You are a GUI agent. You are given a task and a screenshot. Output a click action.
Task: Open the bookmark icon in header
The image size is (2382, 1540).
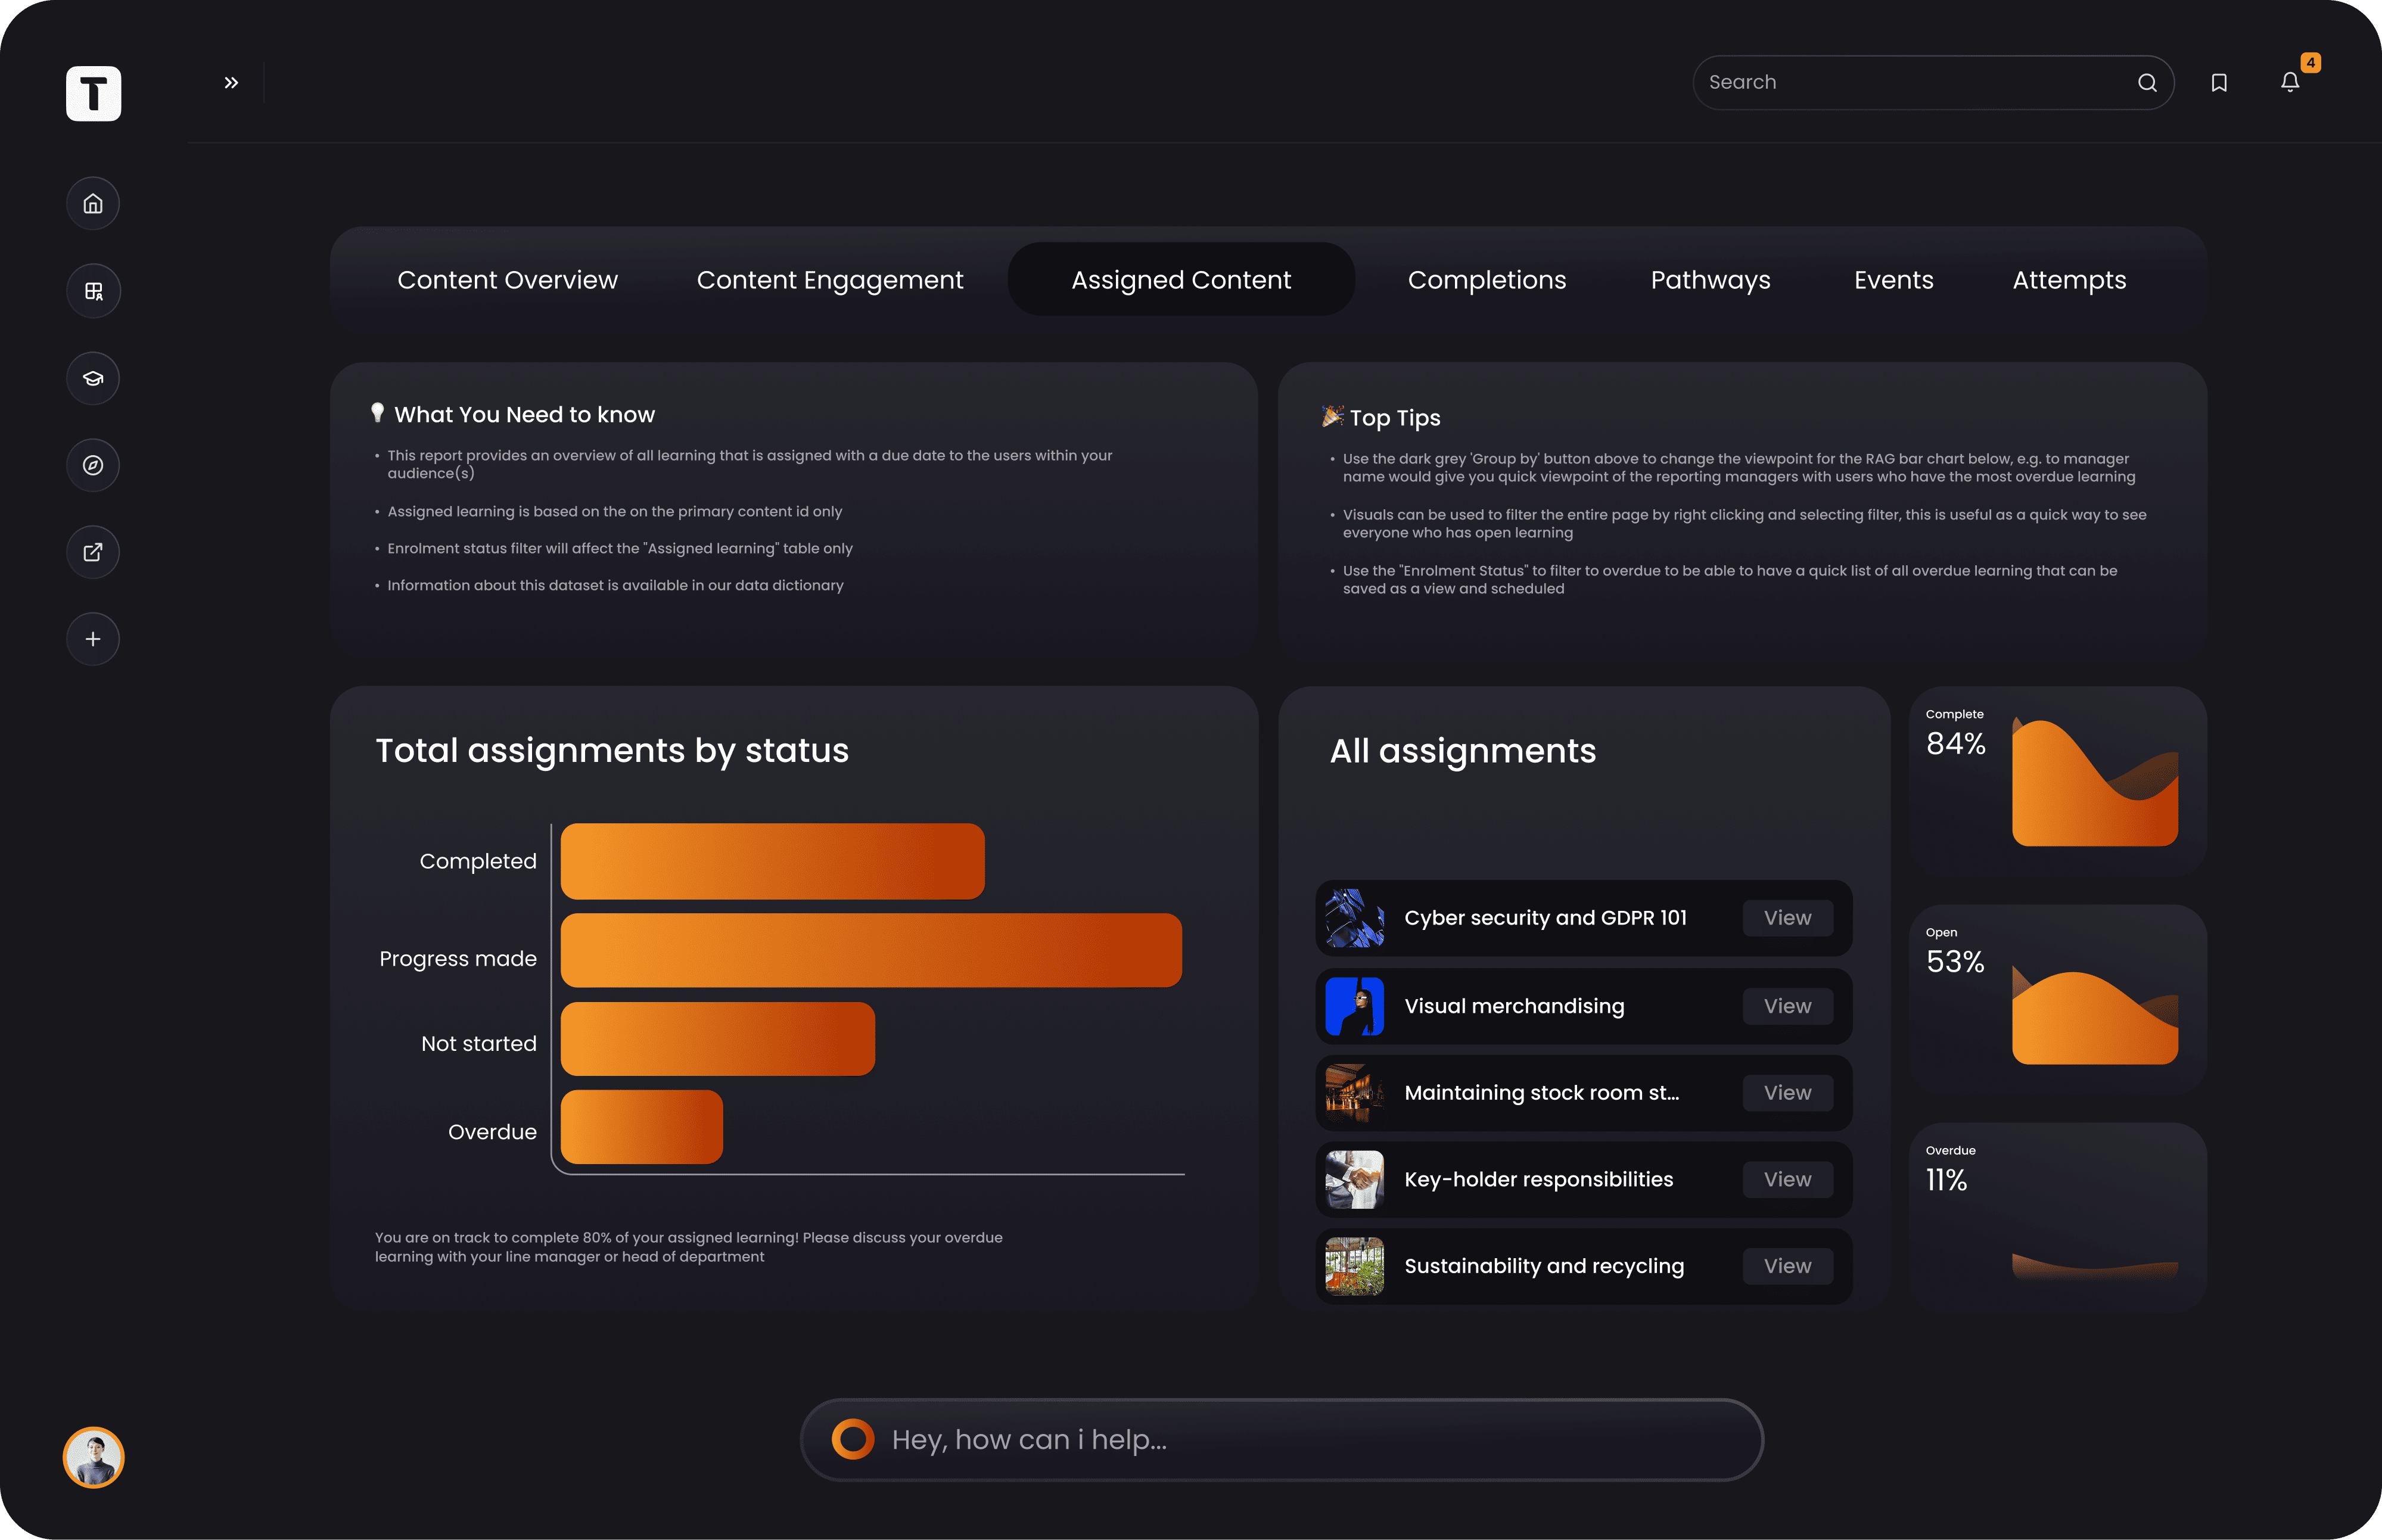[2218, 83]
